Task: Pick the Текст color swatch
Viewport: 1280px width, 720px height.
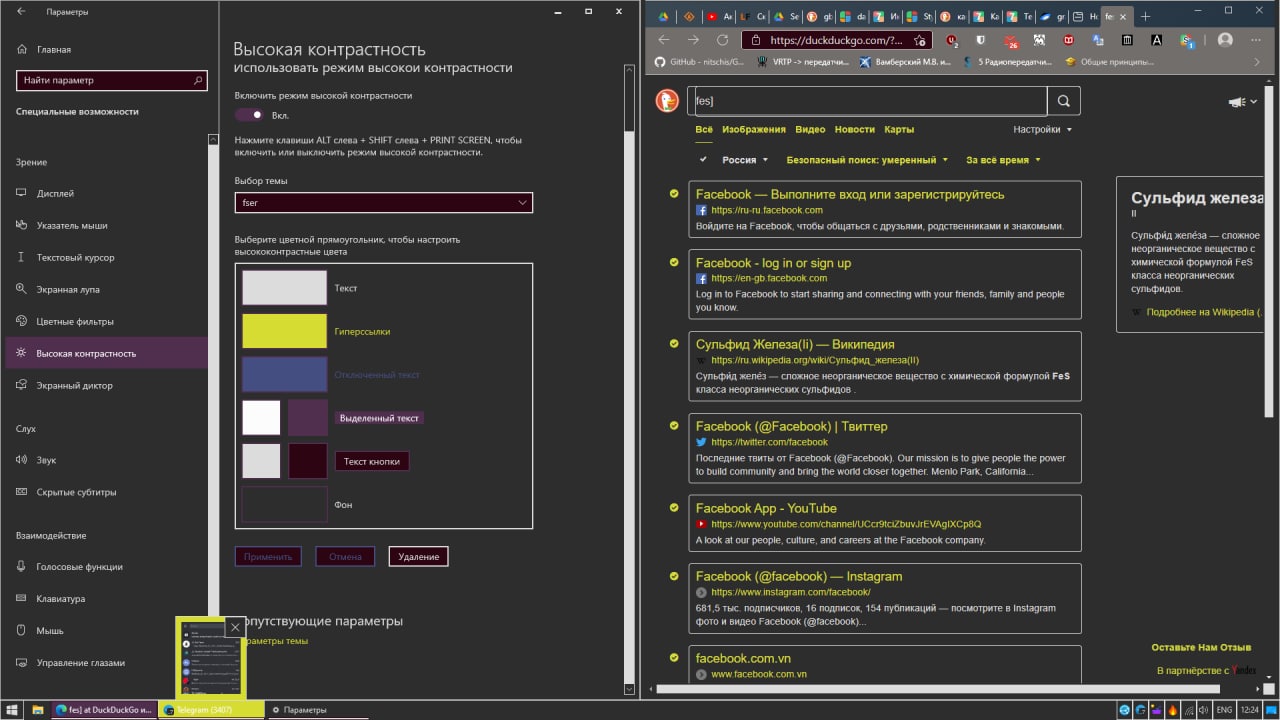Action: 285,288
